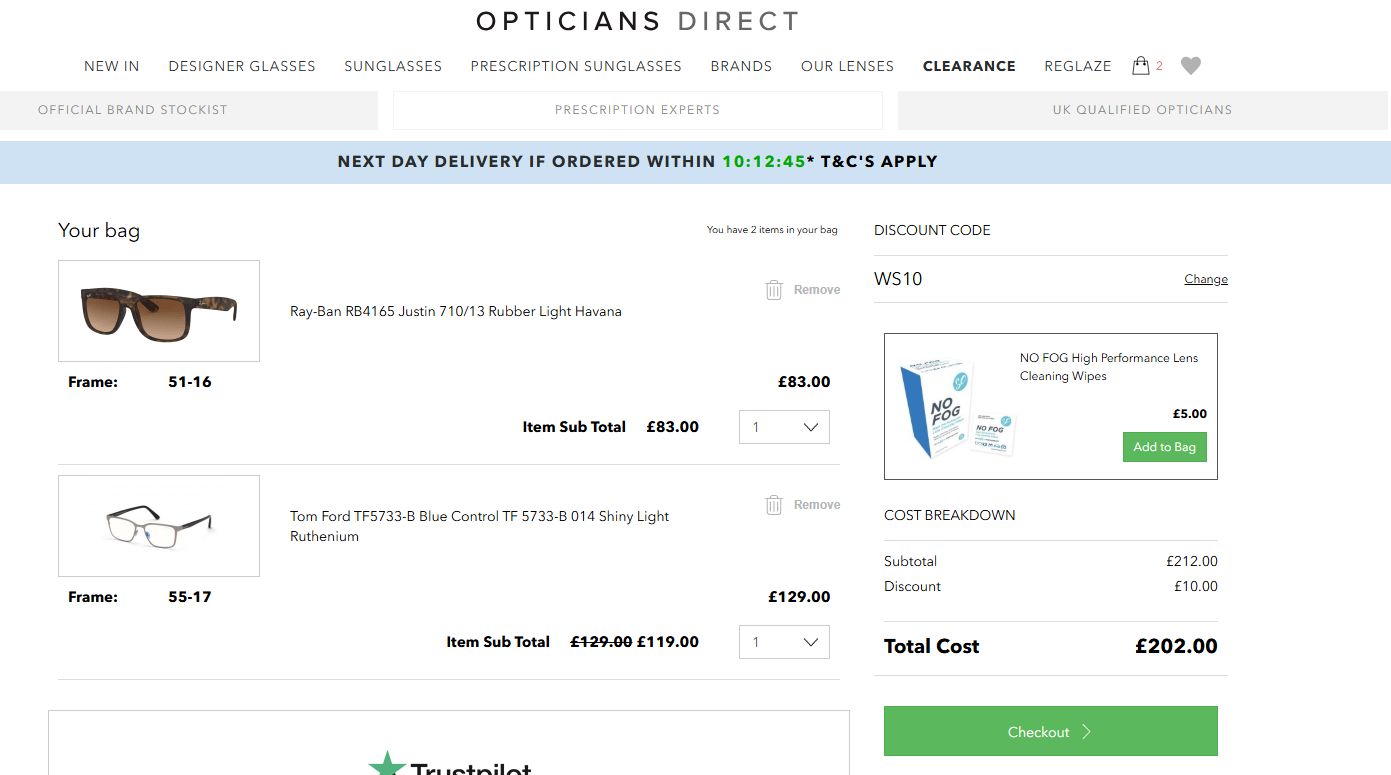1391x775 pixels.
Task: Click the Opticians Direct logo
Action: pos(637,21)
